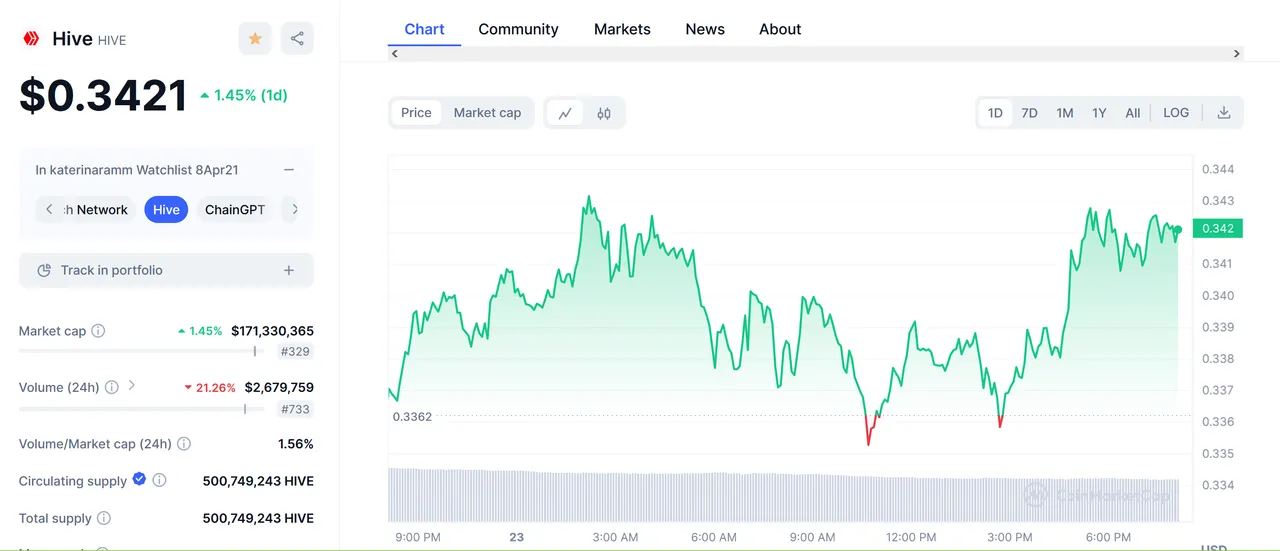Image resolution: width=1280 pixels, height=551 pixels.
Task: Select the Hive watchlist chip
Action: [x=166, y=209]
